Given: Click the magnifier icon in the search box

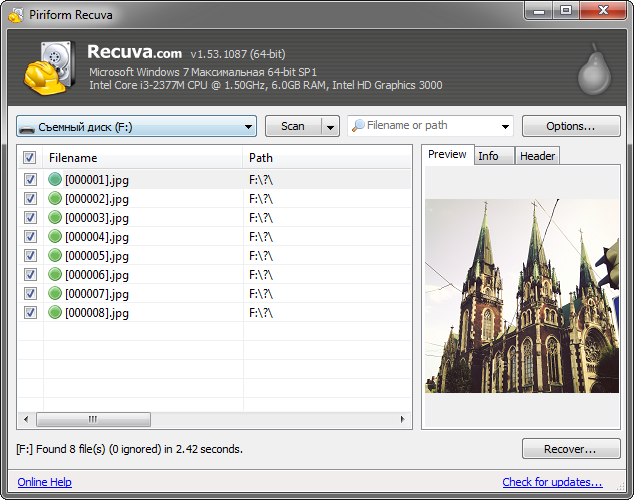Looking at the screenshot, I should coord(358,126).
